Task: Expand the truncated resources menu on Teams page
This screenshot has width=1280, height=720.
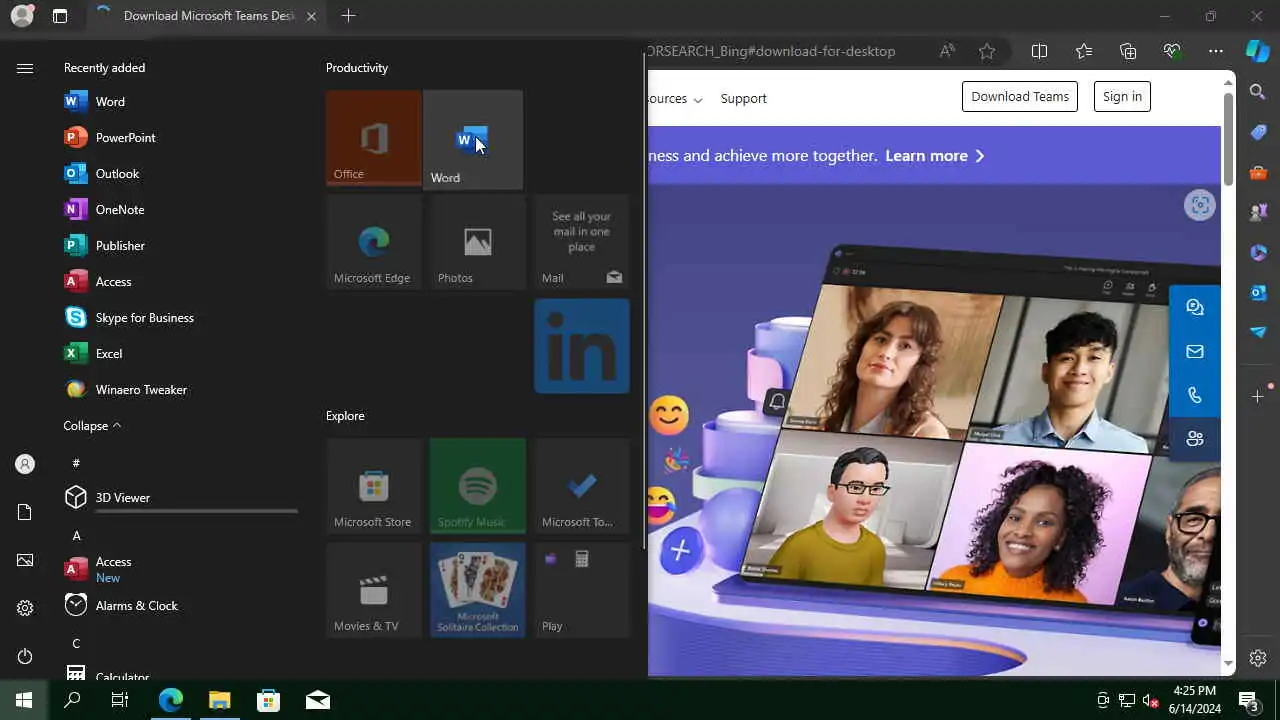Action: point(675,99)
